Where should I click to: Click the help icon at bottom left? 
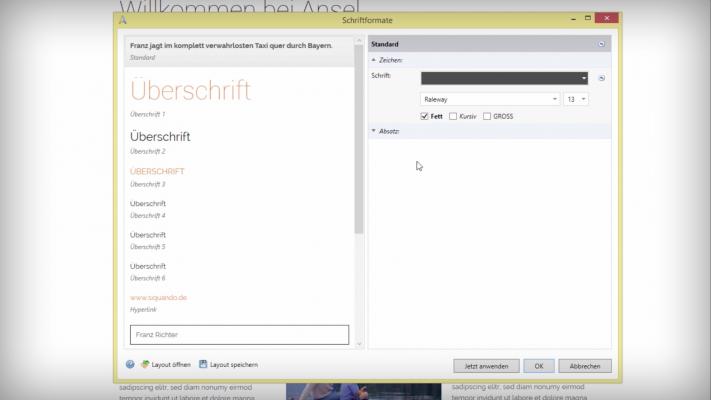coord(130,365)
